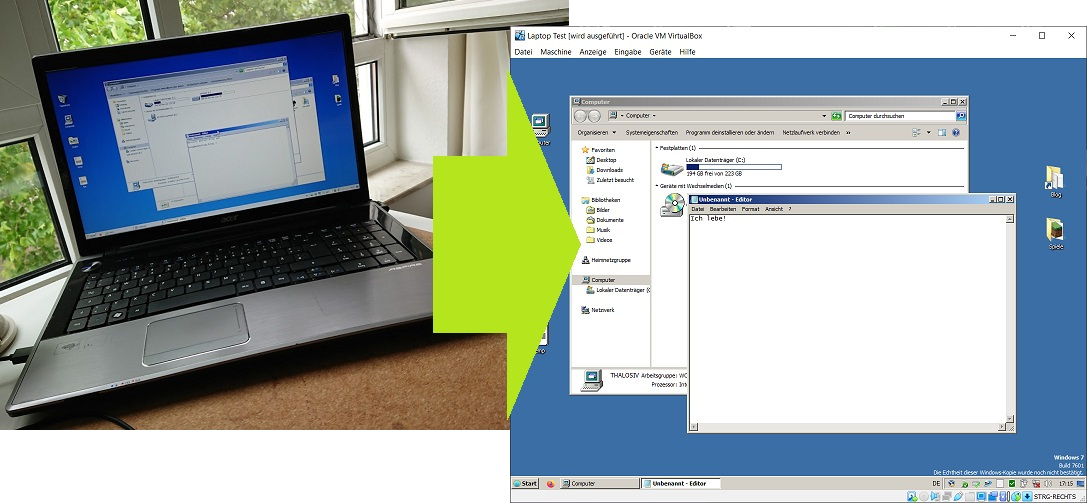This screenshot has height=503, width=1087.
Task: Open the Blog folder shortcut on desktop
Action: 1054,178
